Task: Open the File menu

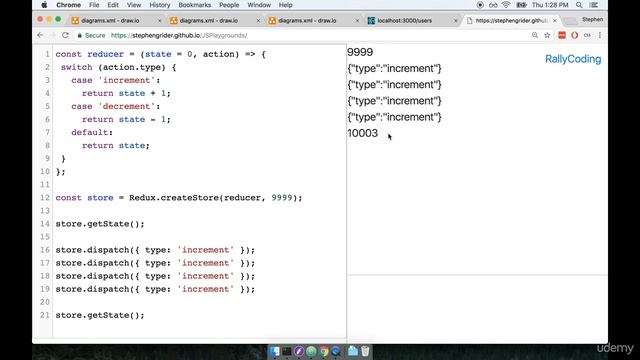Action: pos(94,5)
